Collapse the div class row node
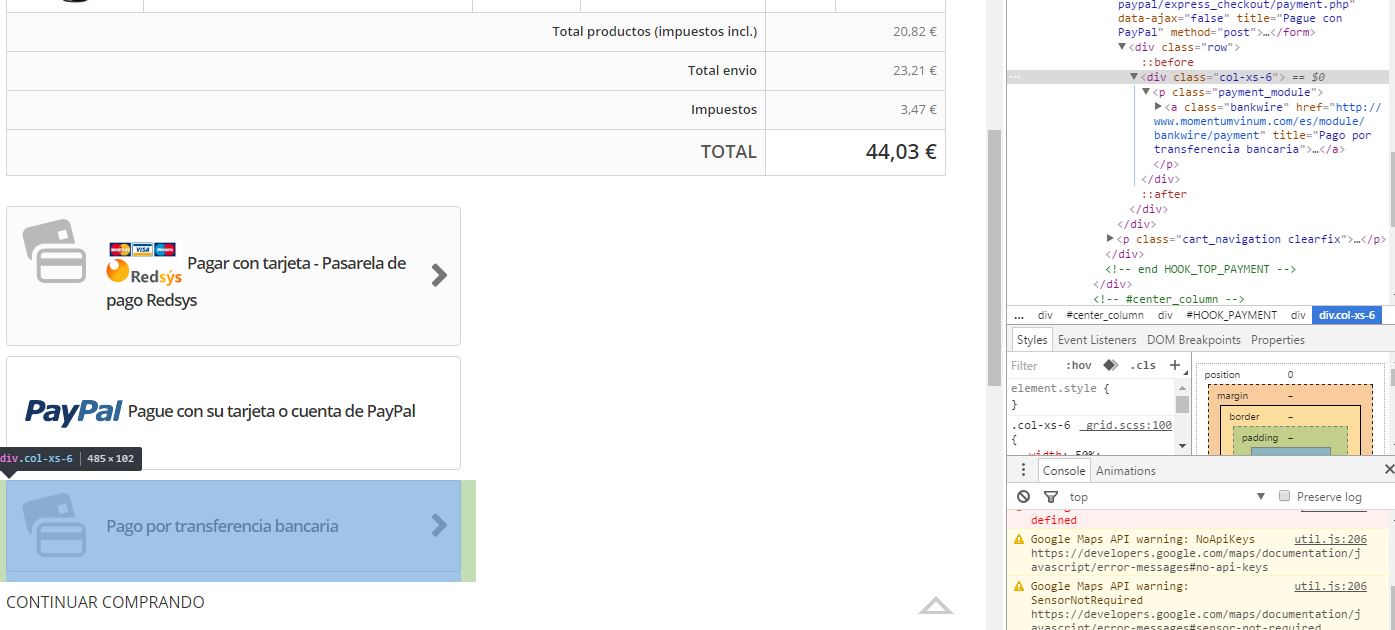The width and height of the screenshot is (1395, 630). click(x=1123, y=47)
